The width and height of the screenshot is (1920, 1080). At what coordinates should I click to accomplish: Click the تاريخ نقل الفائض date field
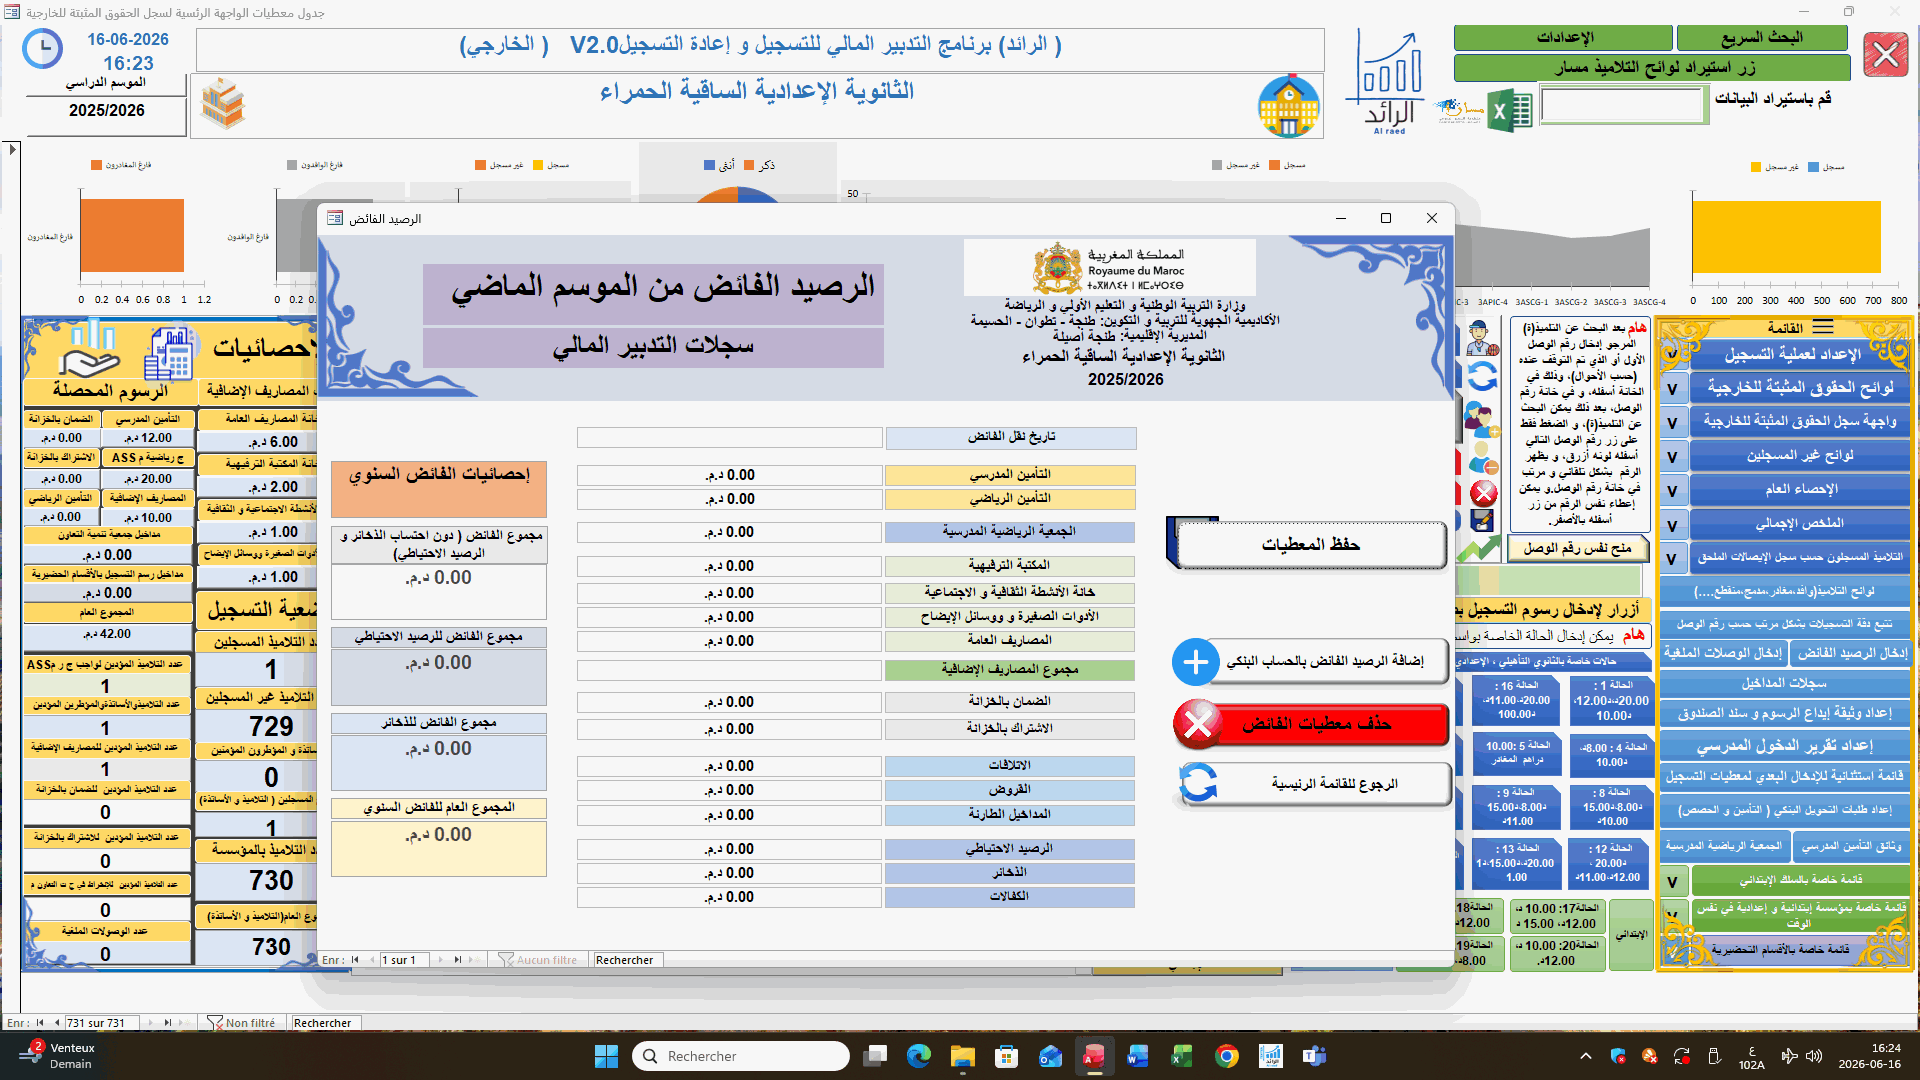730,437
